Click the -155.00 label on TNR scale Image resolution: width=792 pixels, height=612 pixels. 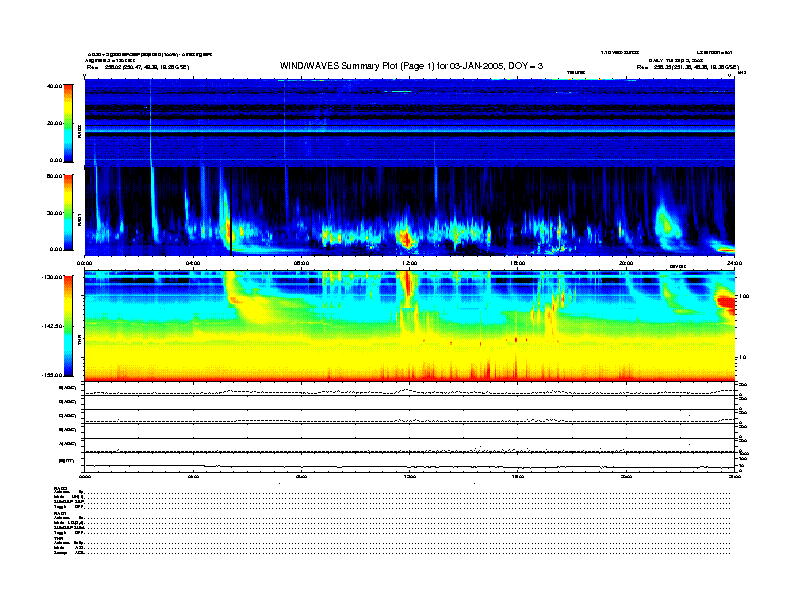pos(52,375)
